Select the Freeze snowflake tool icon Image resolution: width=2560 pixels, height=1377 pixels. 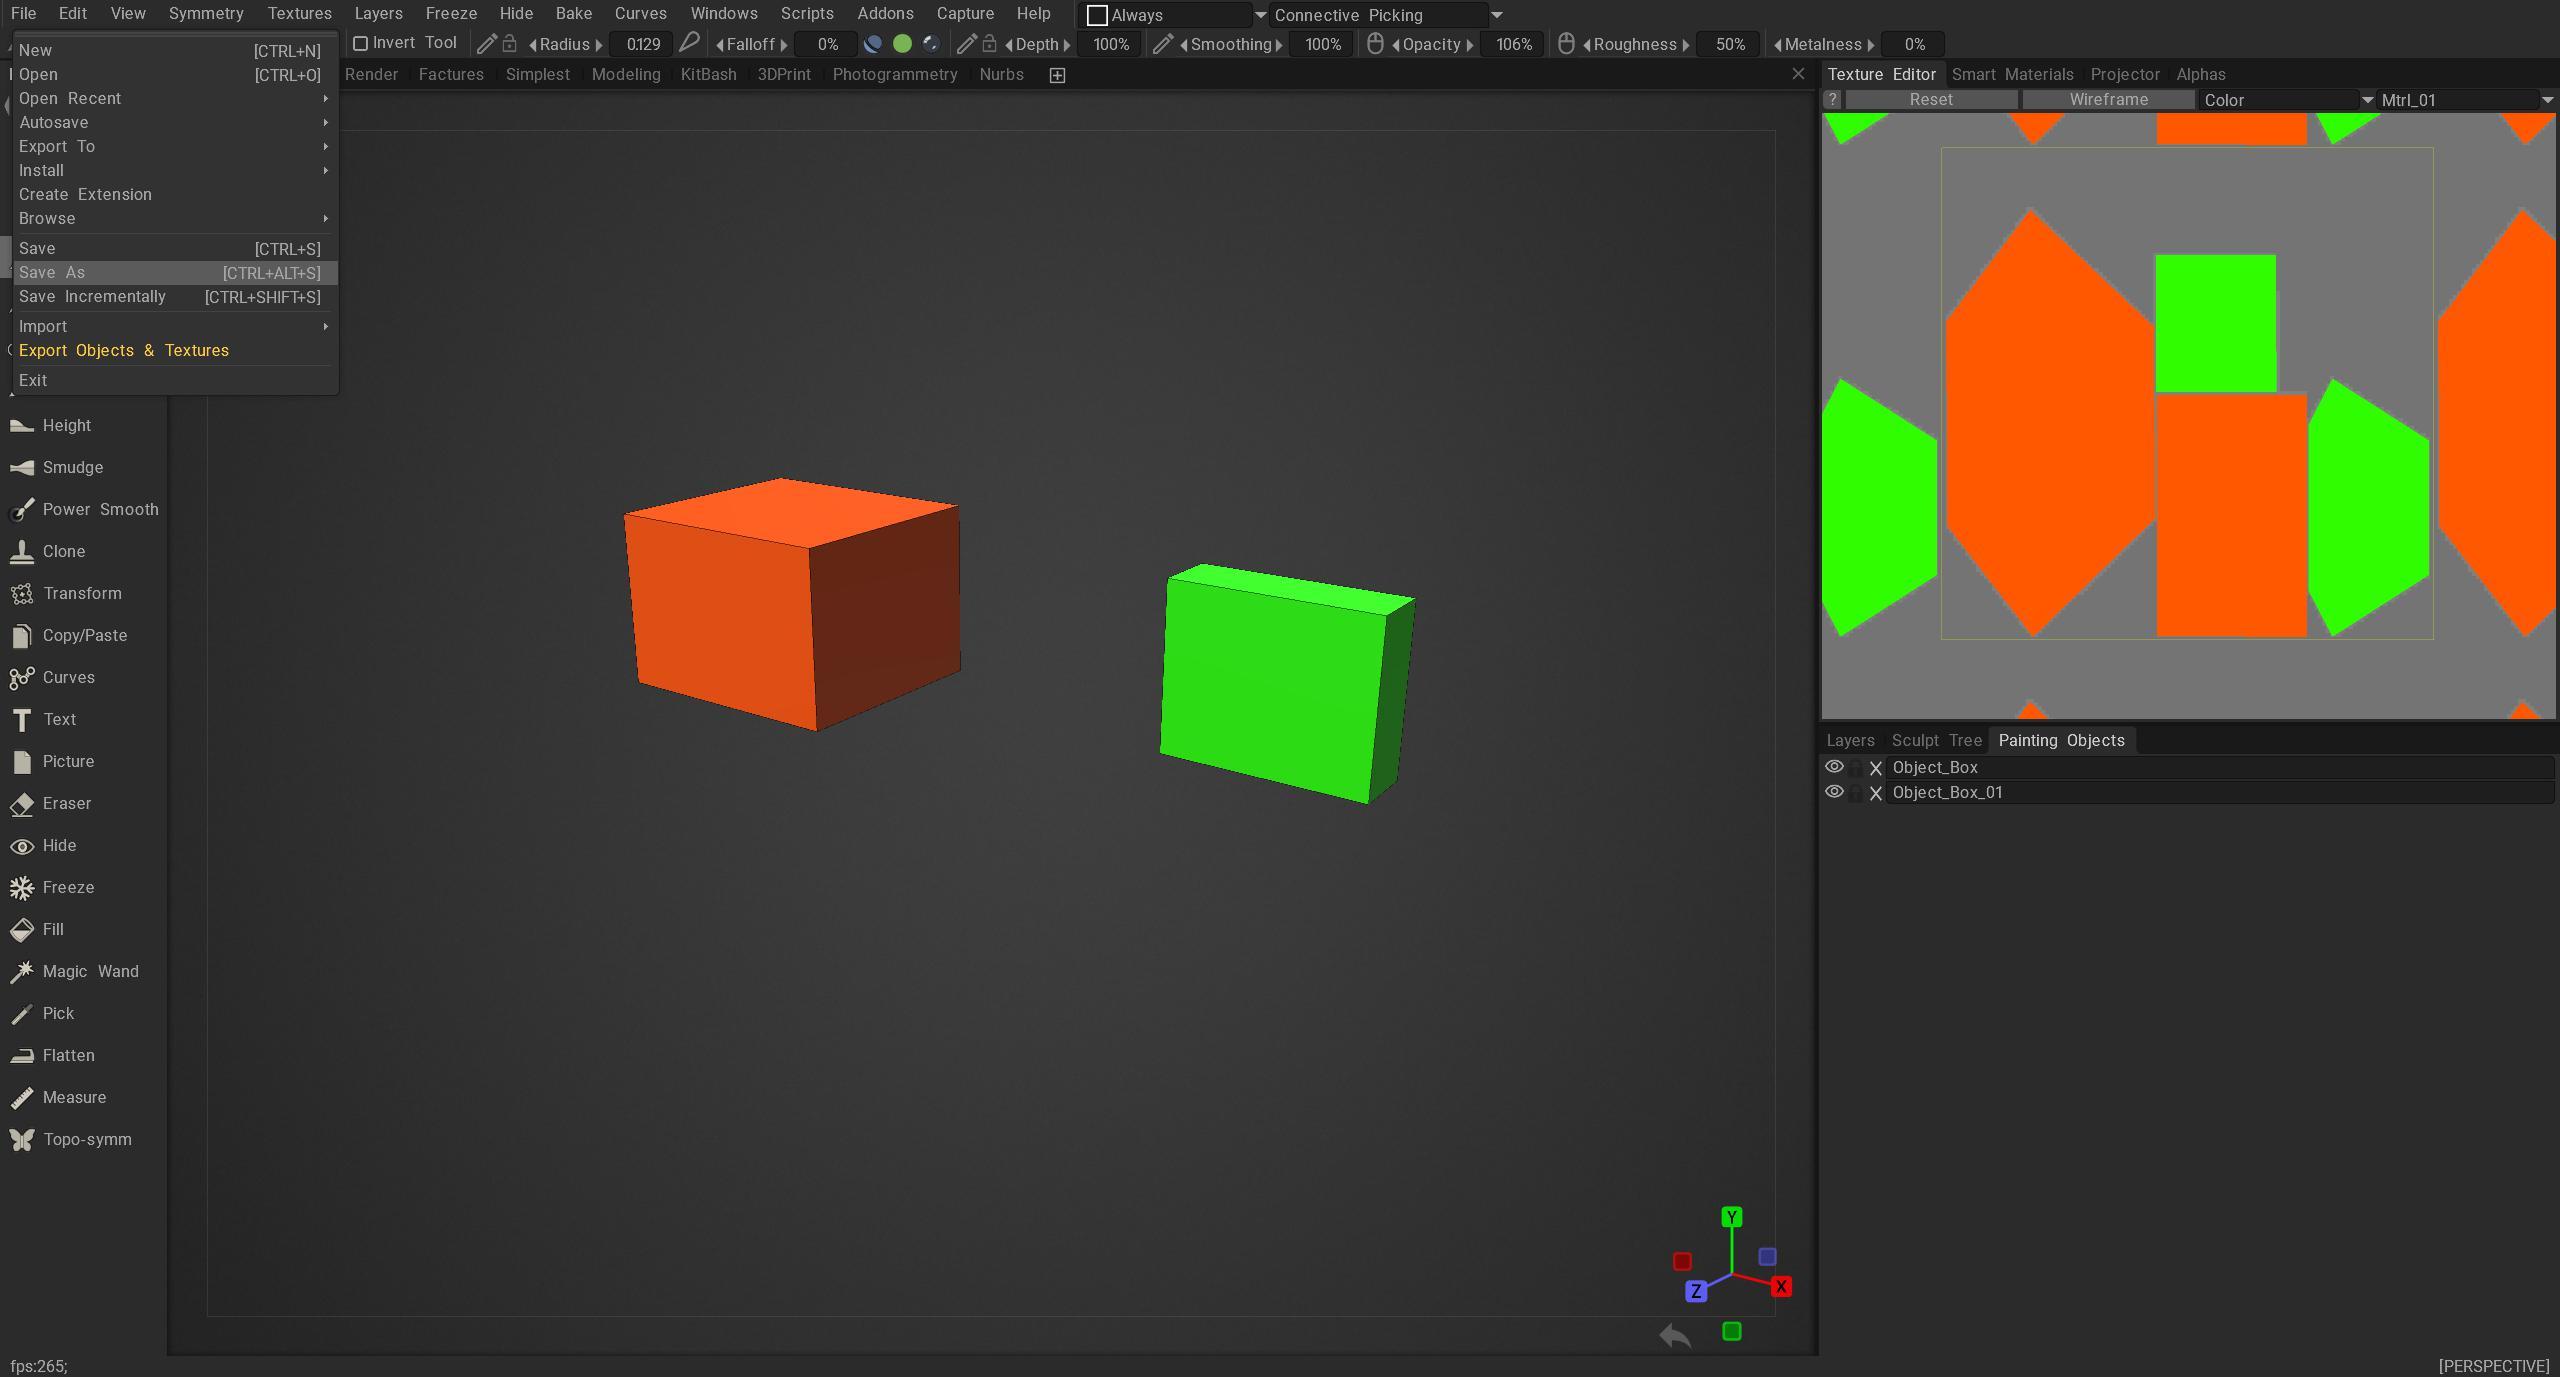coord(21,888)
